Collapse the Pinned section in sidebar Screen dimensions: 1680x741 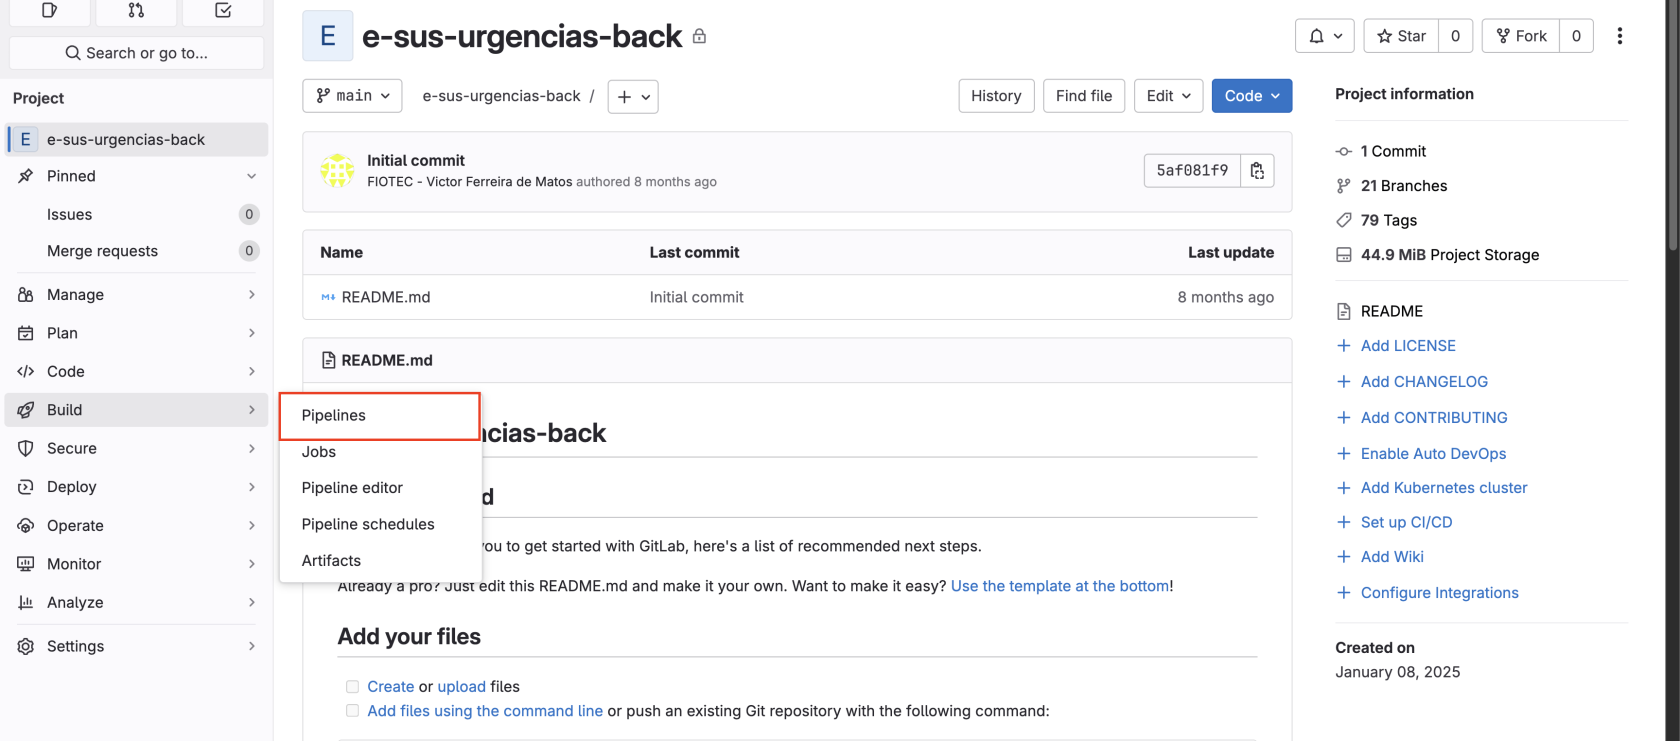tap(251, 176)
